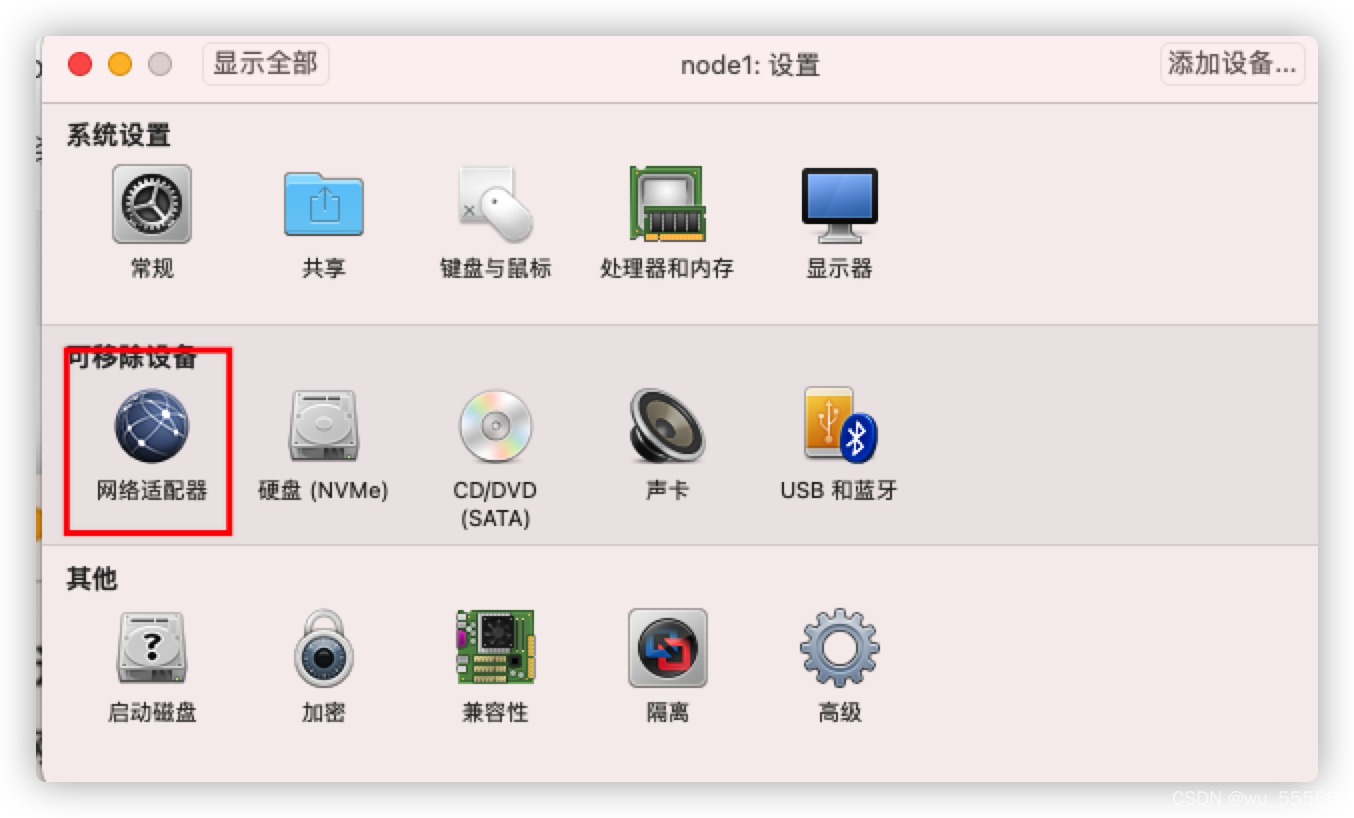The width and height of the screenshot is (1354, 818).
Task: Open the 高级 advanced gear icon
Action: 840,648
